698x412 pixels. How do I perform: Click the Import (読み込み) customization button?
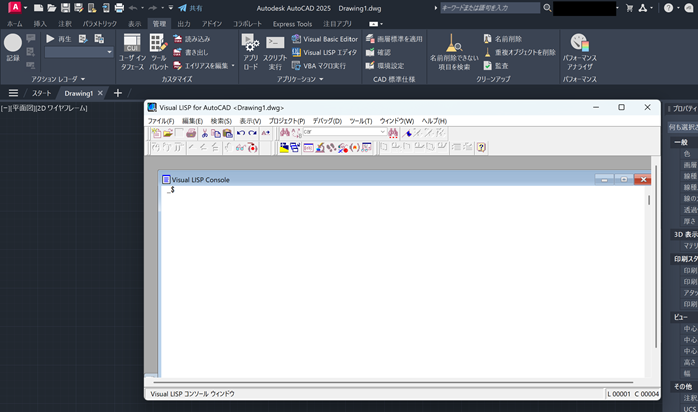191,39
